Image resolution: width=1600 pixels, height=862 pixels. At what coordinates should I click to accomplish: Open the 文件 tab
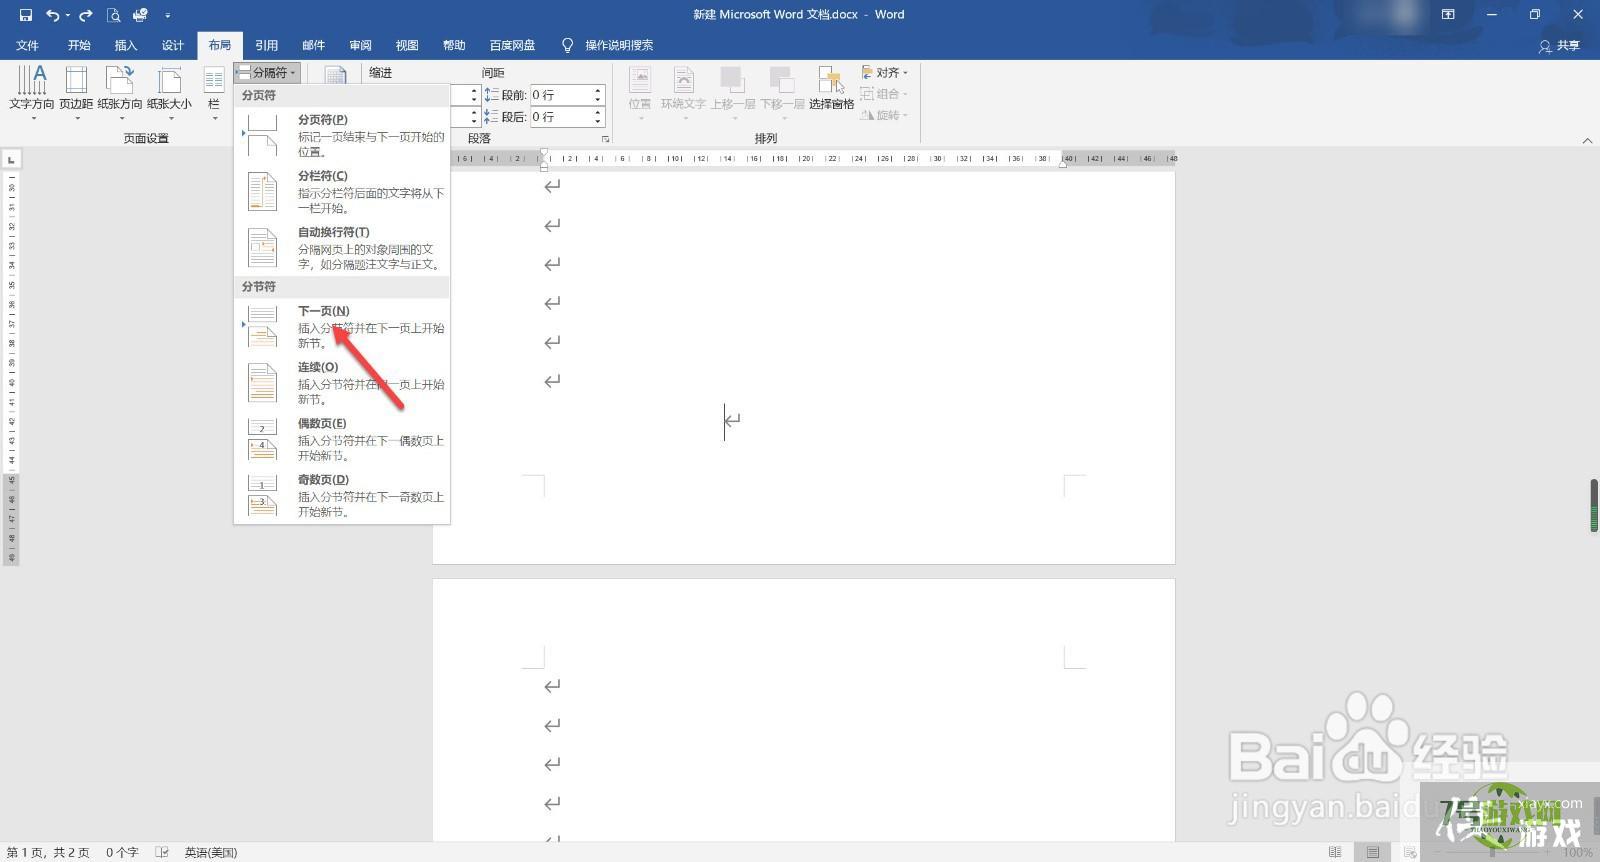pos(28,45)
